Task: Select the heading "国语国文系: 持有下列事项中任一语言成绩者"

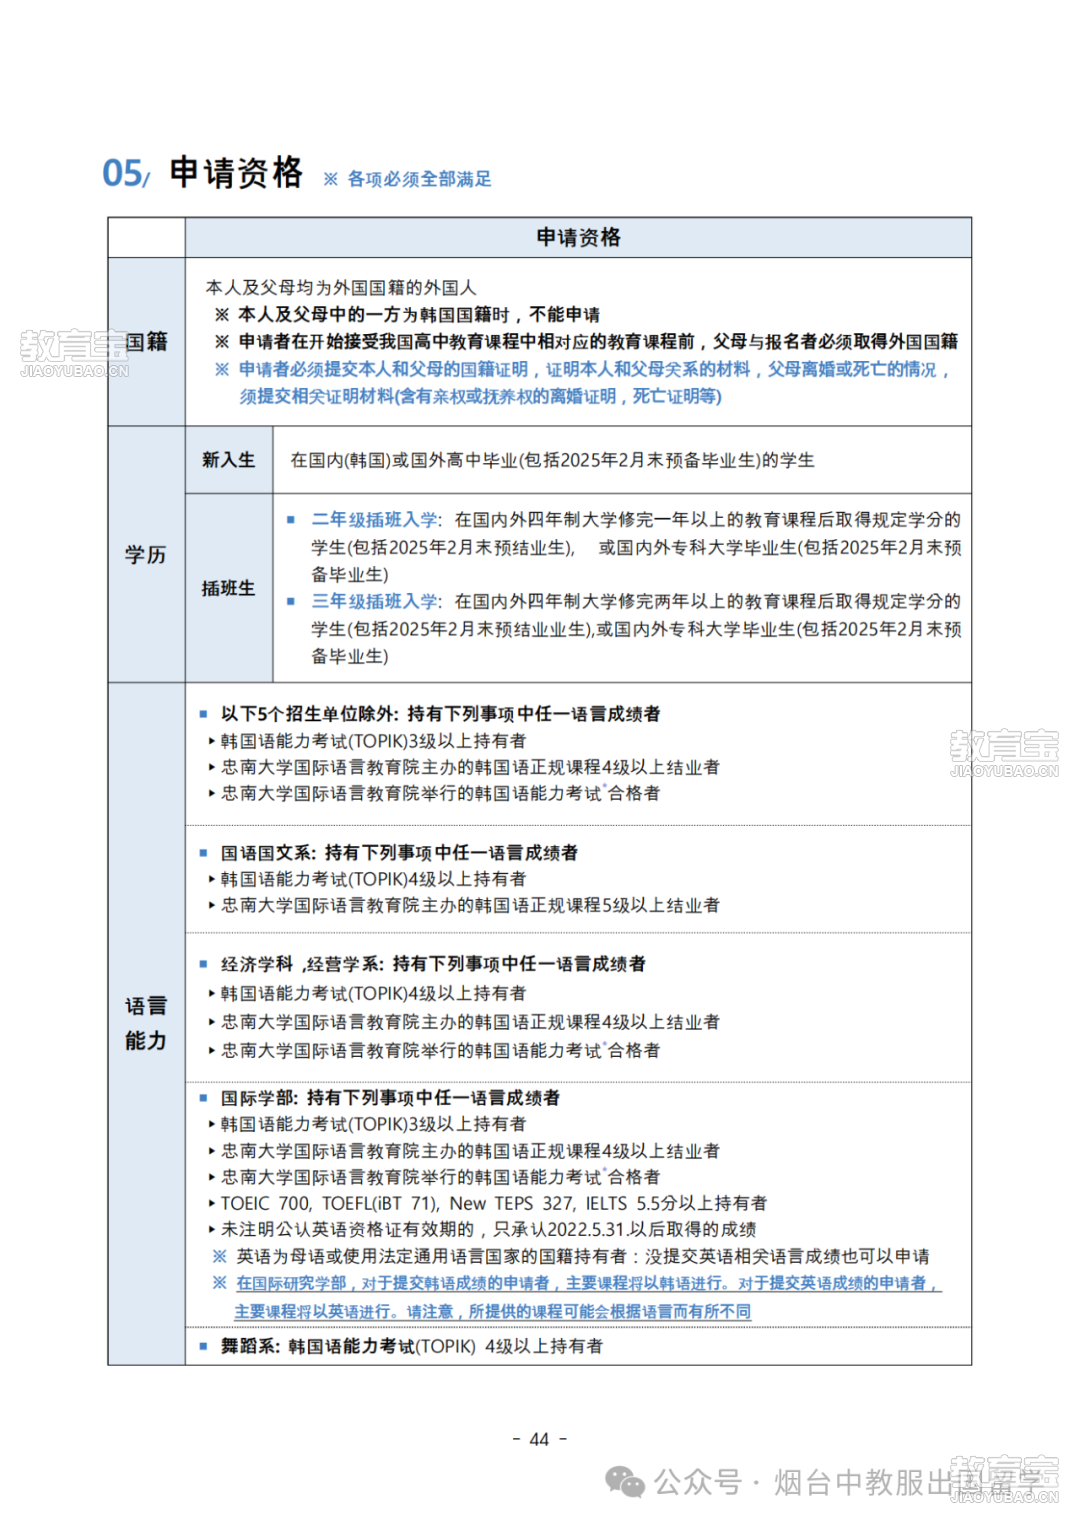Action: tap(399, 853)
